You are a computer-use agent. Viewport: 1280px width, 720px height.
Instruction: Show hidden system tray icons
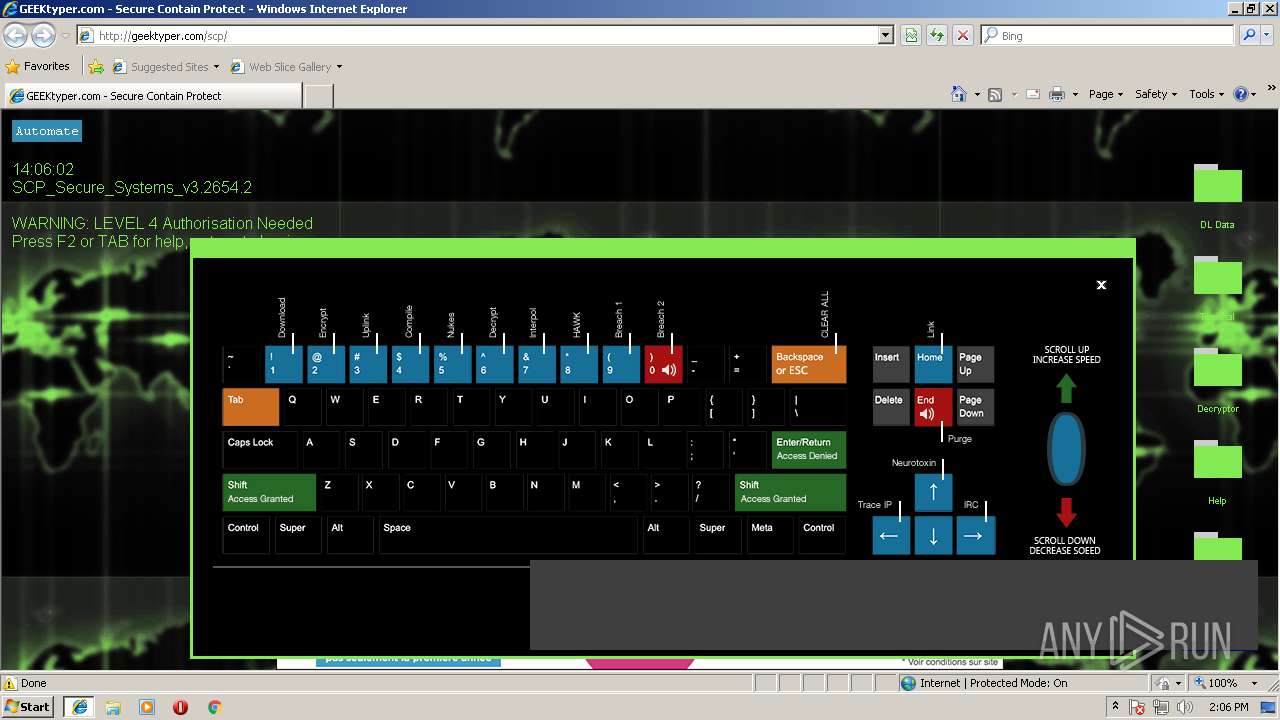(1116, 707)
